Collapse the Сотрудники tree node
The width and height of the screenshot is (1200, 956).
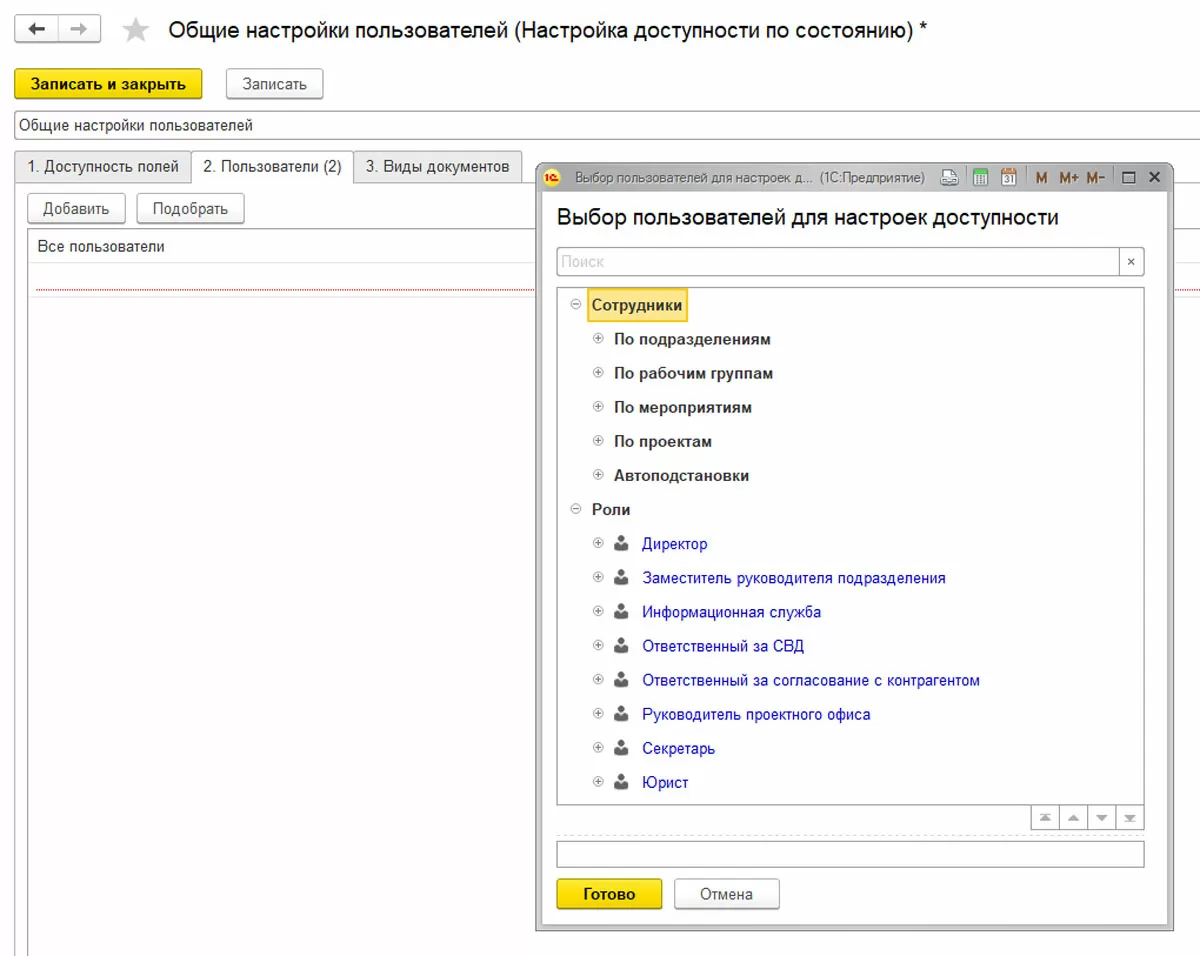[575, 305]
